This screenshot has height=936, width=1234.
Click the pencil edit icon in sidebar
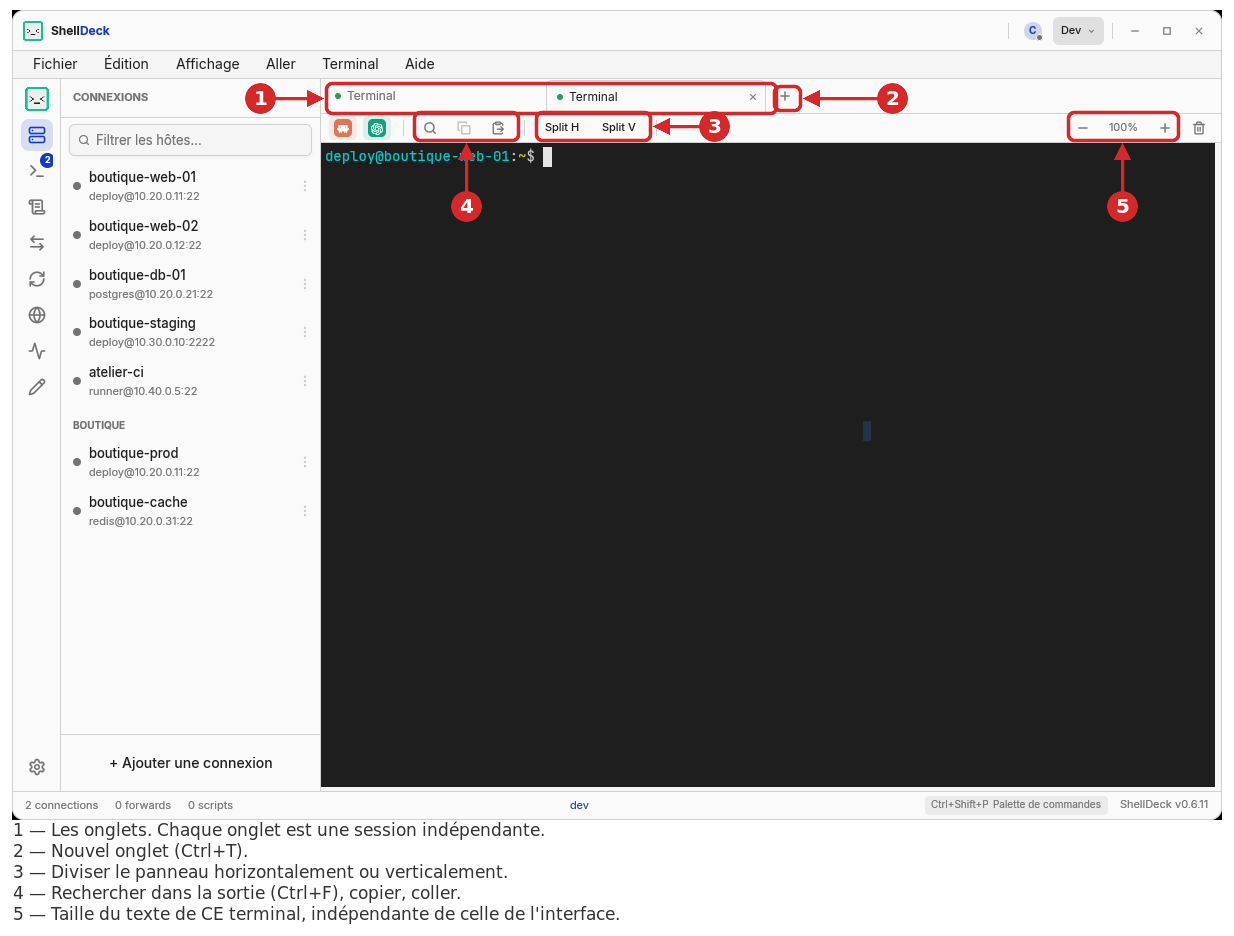point(37,387)
